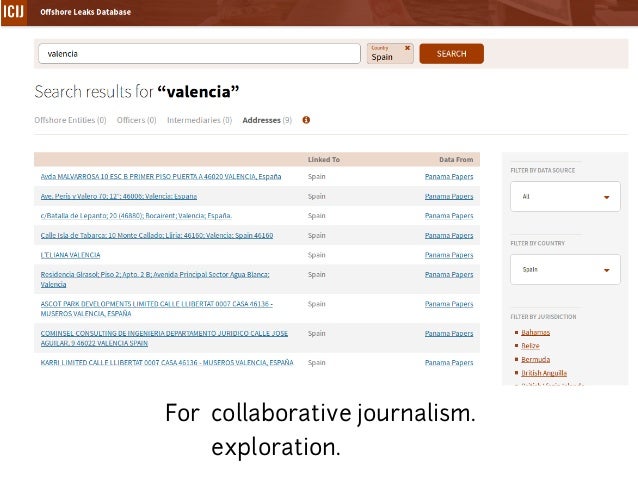Select the Addresses tab
This screenshot has width=638, height=479.
[x=266, y=120]
